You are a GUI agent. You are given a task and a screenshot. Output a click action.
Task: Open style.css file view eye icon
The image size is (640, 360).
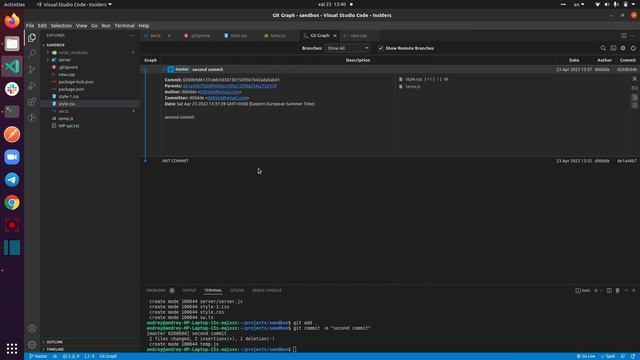[446, 79]
